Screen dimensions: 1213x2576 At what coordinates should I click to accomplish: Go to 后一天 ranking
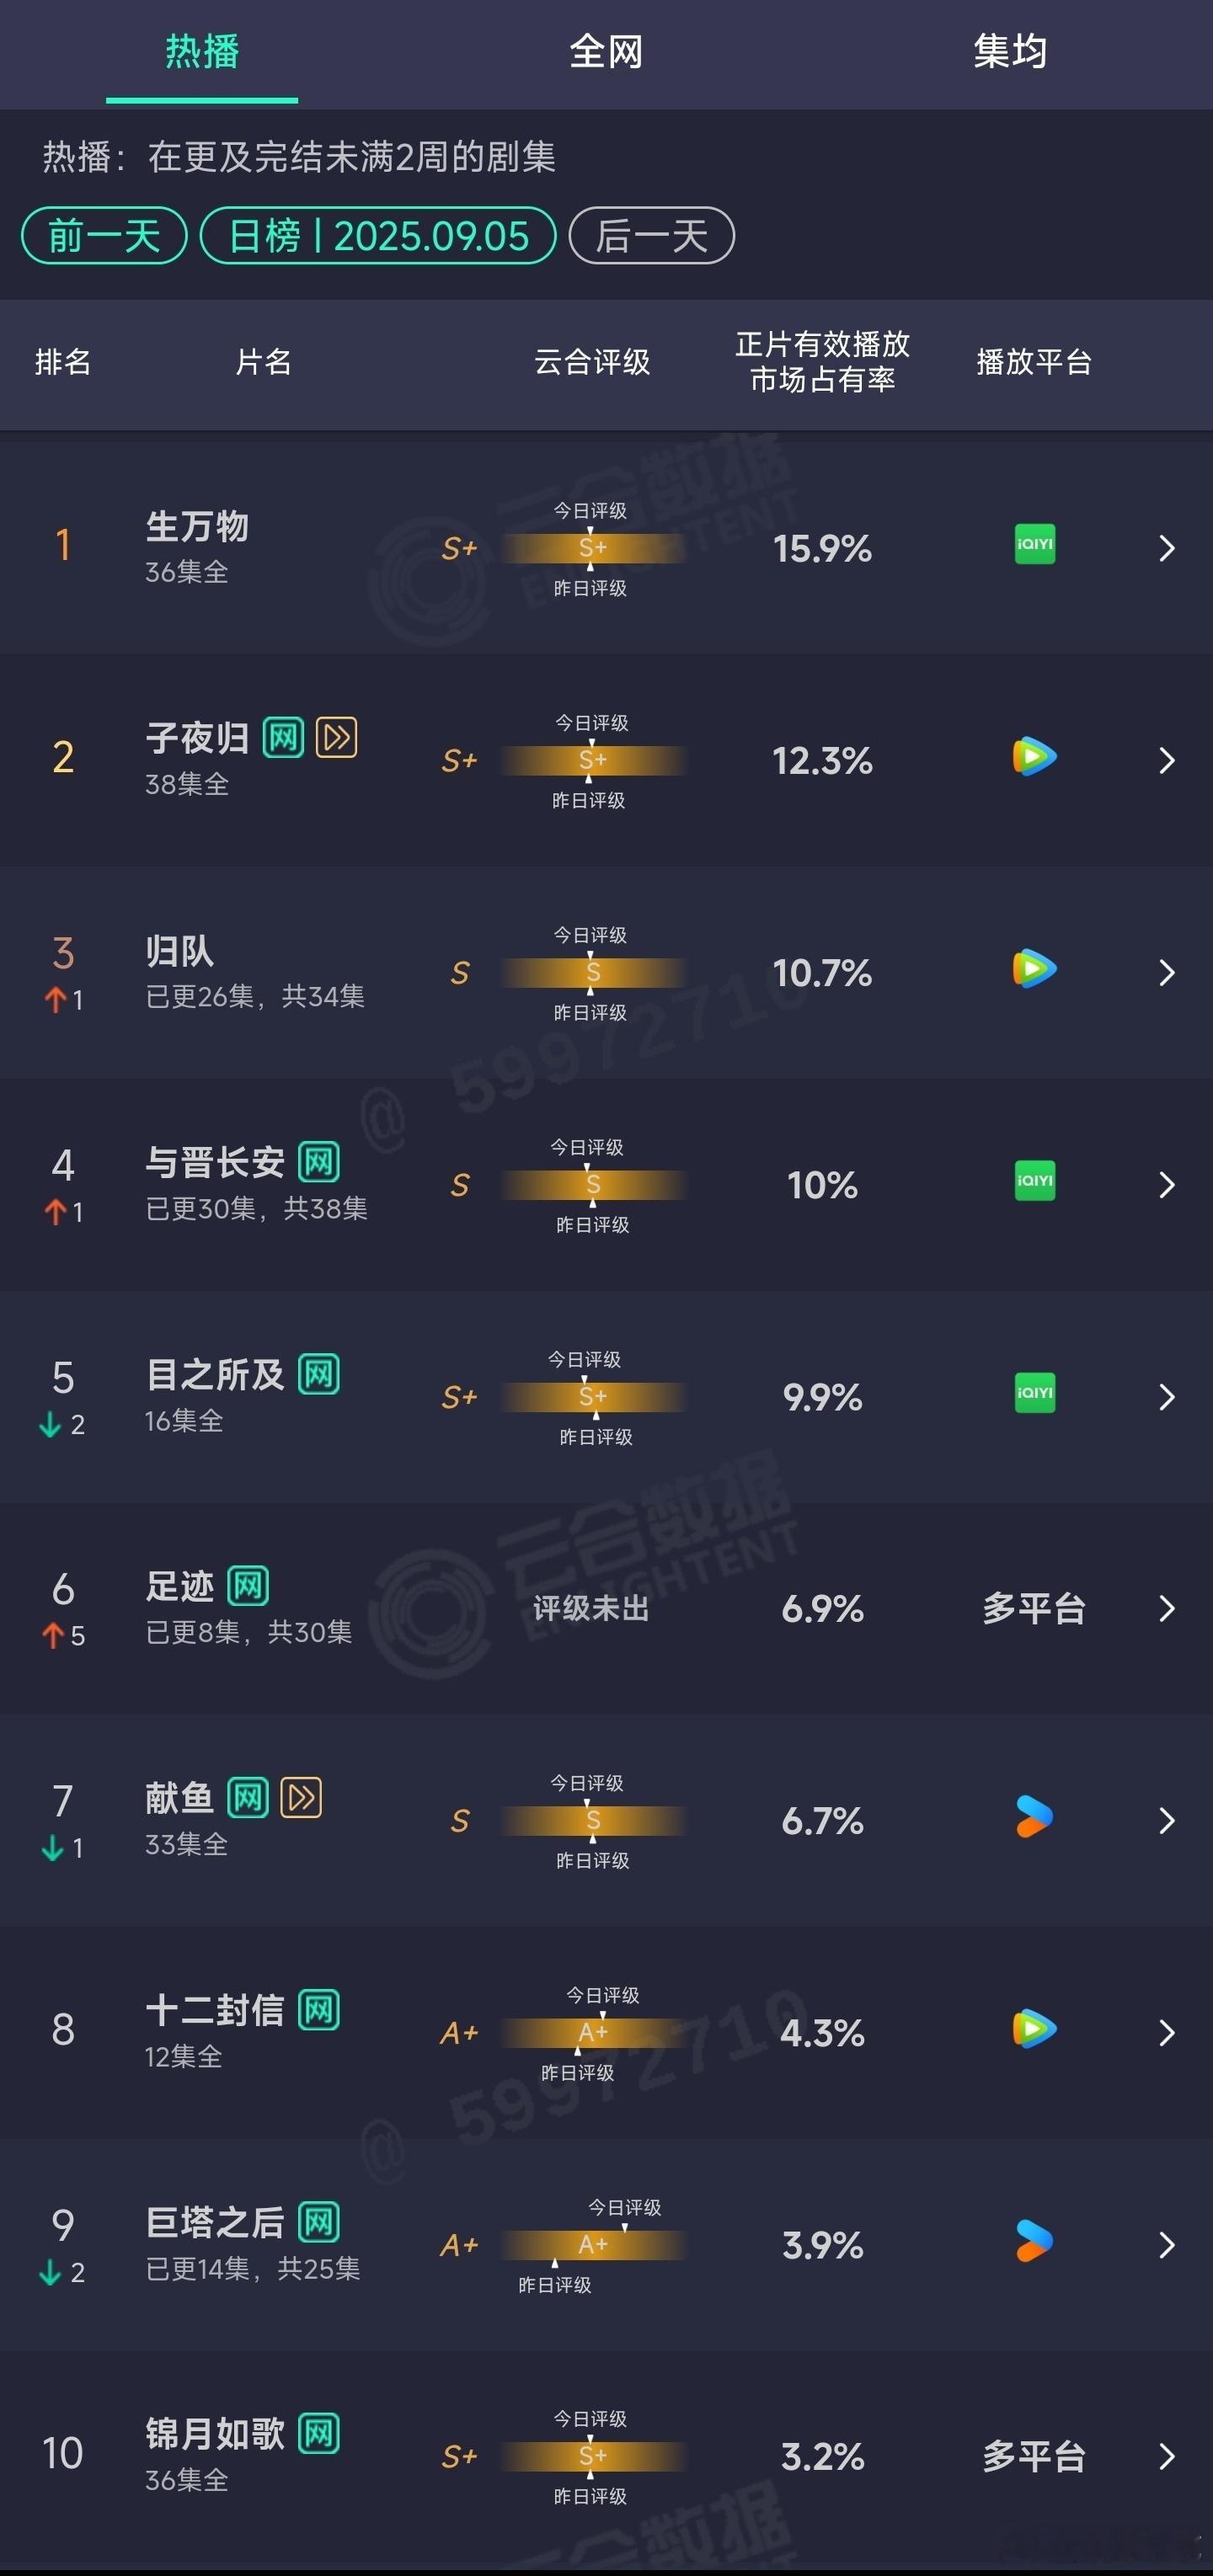coord(651,236)
